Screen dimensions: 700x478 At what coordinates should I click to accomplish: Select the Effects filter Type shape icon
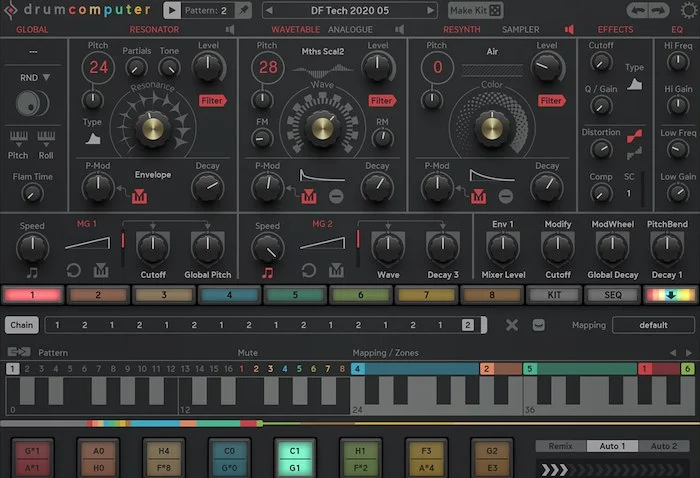point(634,84)
